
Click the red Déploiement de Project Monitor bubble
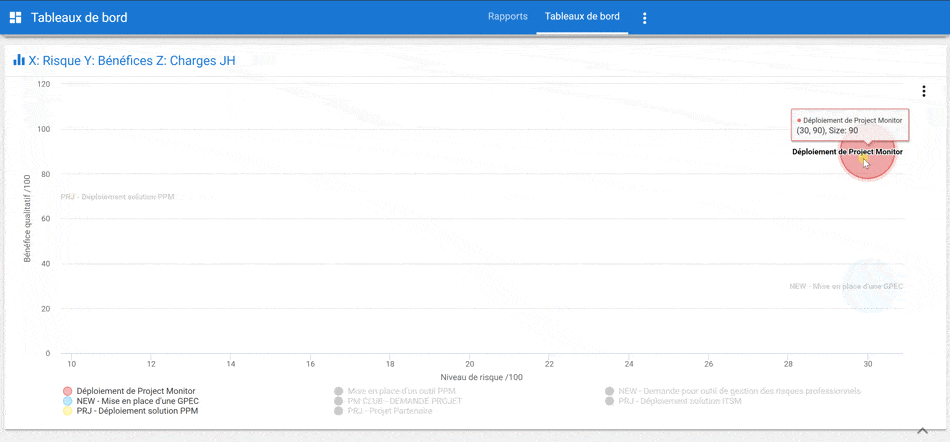867,154
